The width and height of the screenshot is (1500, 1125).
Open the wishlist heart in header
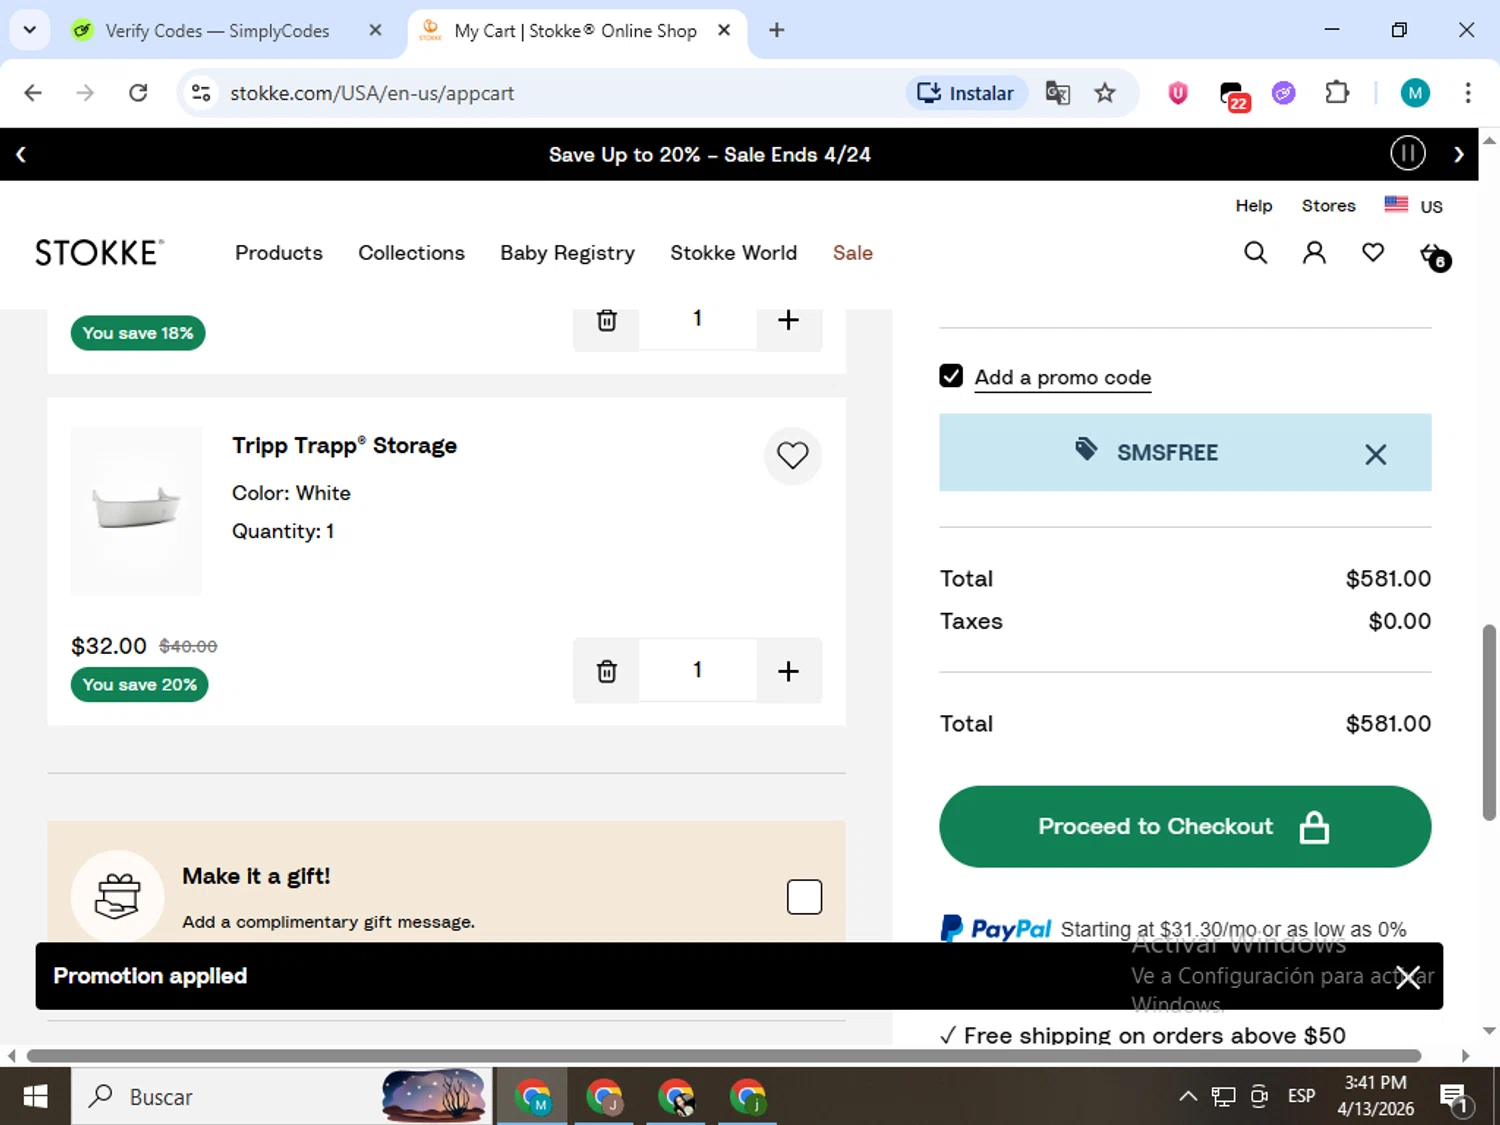pos(1373,253)
